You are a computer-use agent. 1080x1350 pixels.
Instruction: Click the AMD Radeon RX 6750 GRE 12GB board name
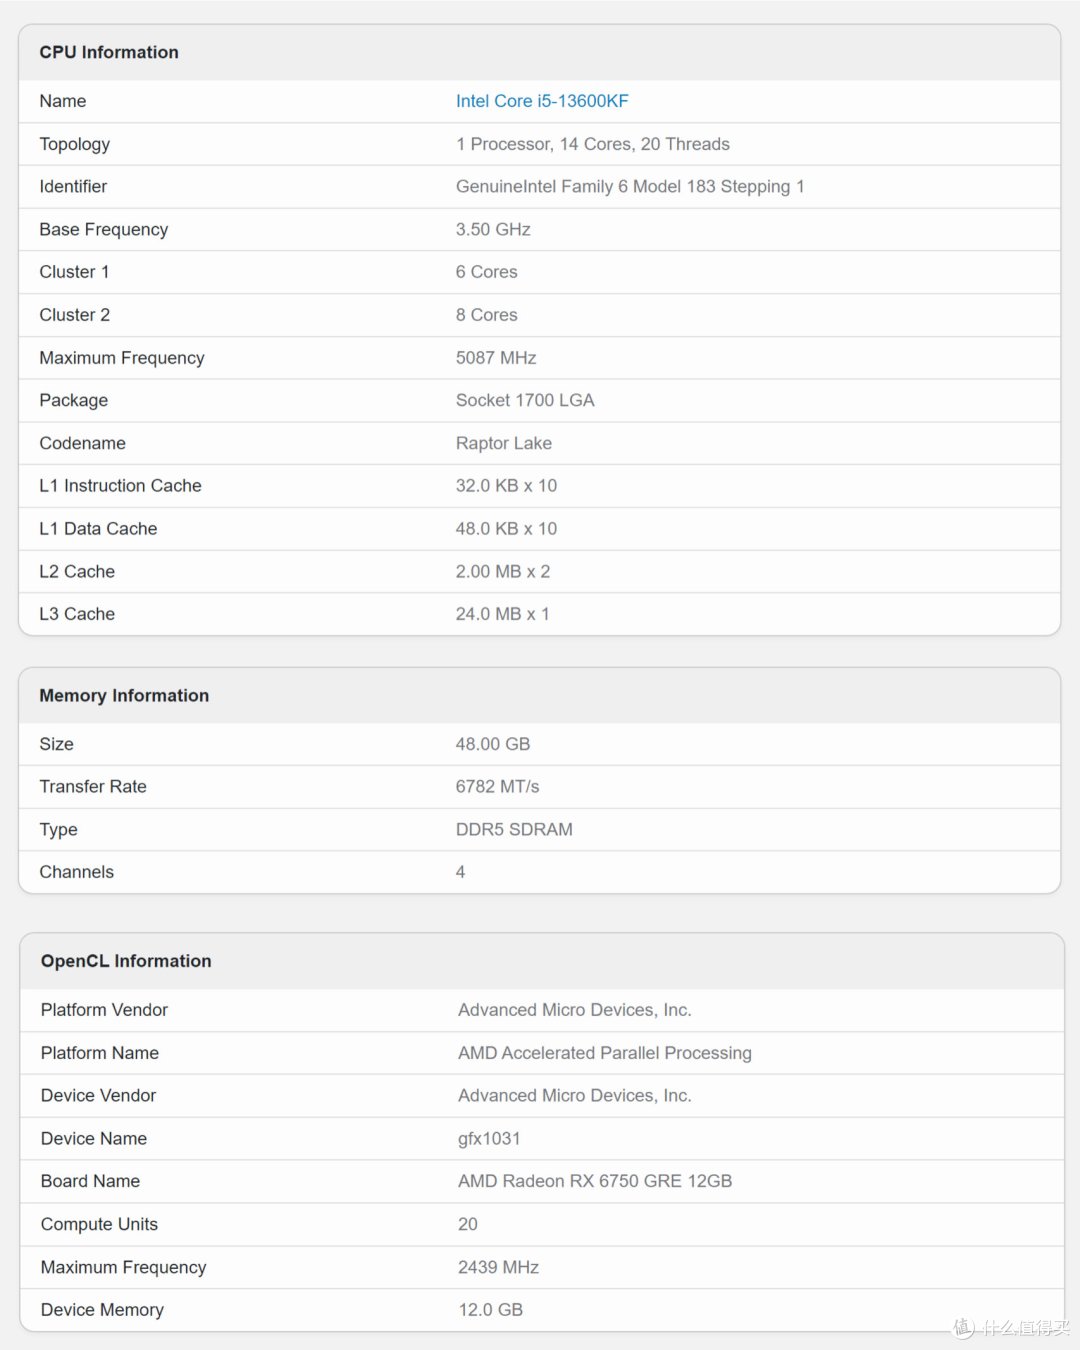tap(595, 1181)
